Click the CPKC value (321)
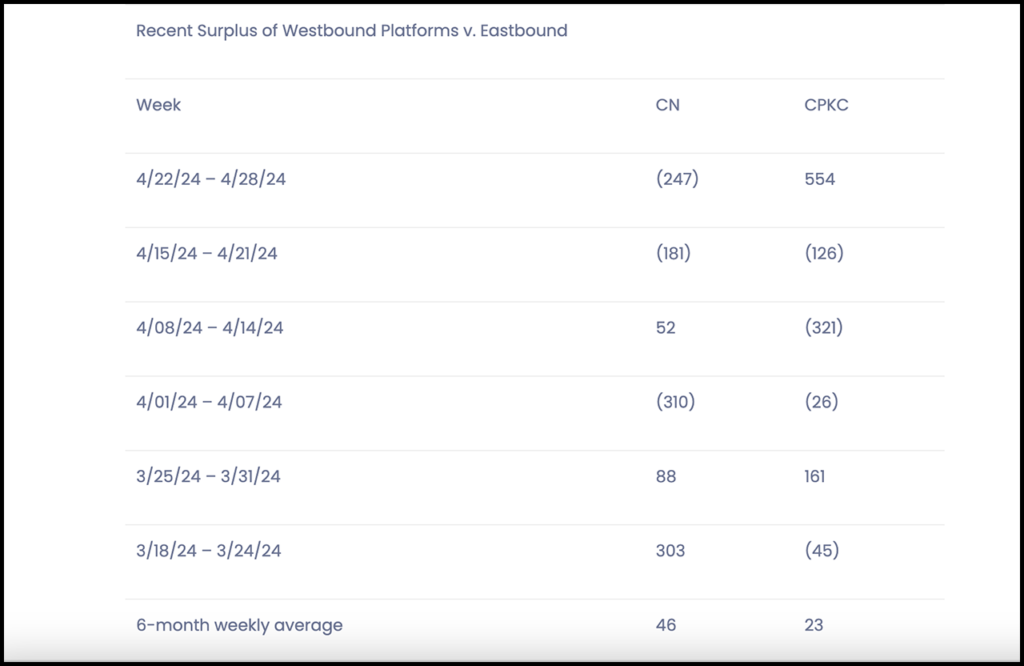This screenshot has width=1024, height=666. click(823, 328)
